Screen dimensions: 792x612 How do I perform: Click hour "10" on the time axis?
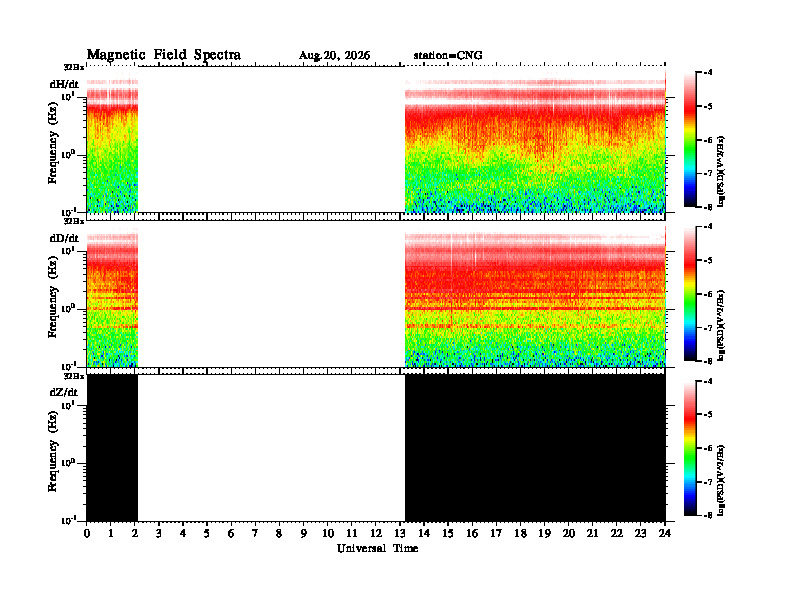pos(328,533)
